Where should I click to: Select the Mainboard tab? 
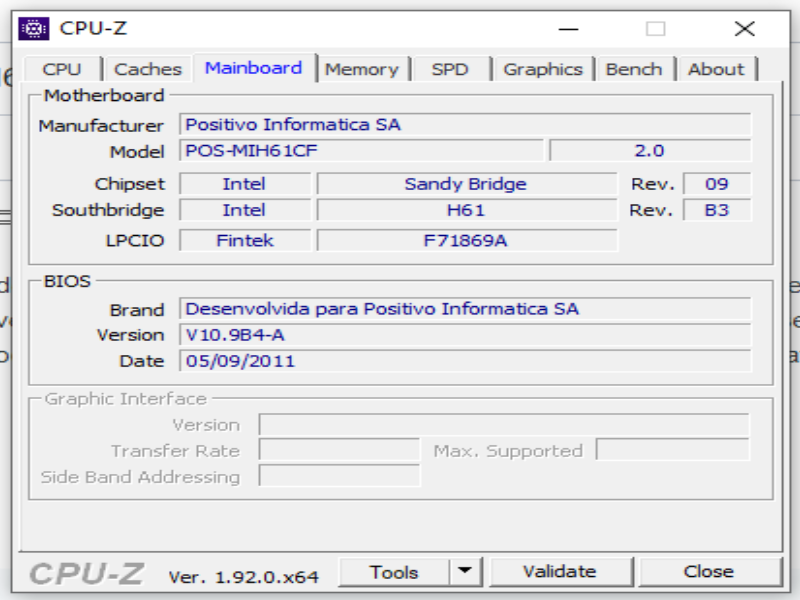coord(254,68)
